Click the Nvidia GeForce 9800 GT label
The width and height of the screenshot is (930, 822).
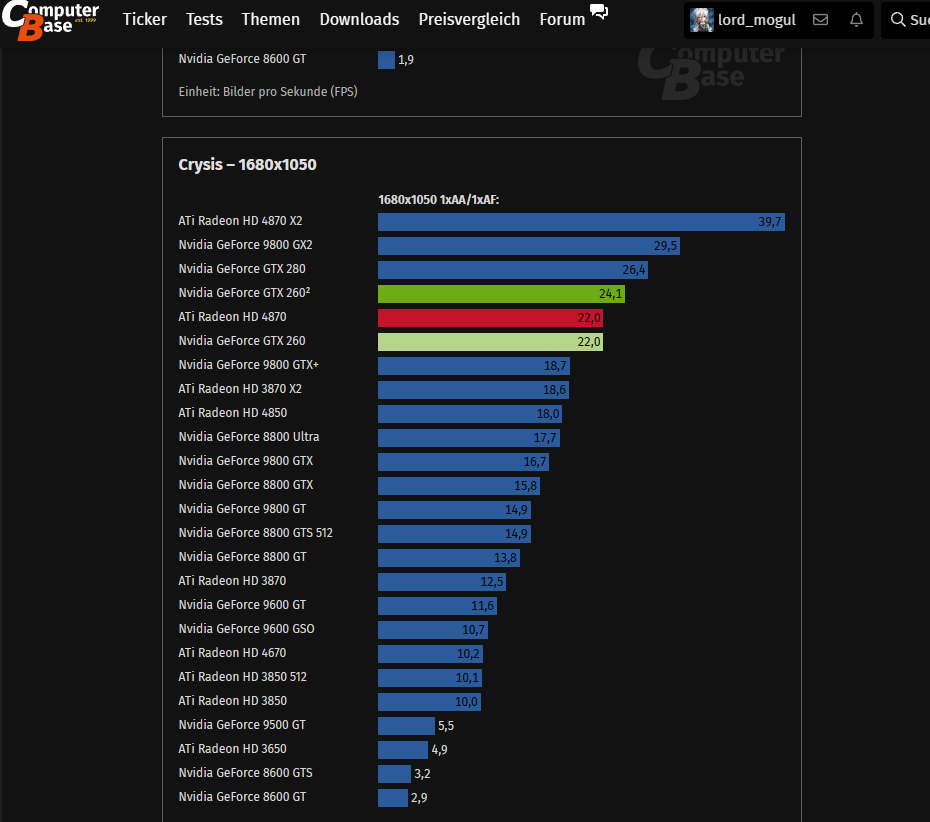(x=243, y=509)
